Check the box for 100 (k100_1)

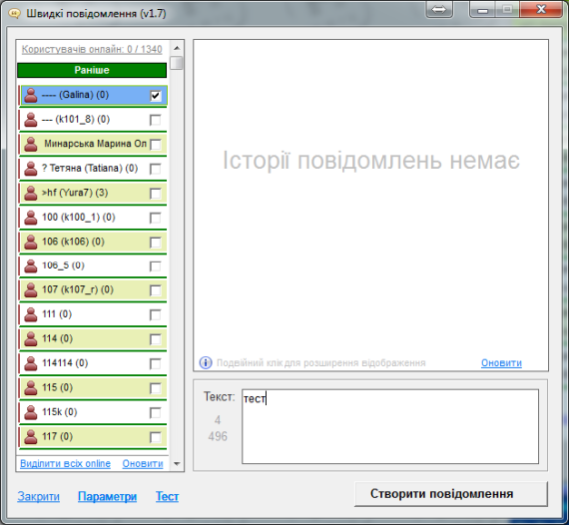coord(155,218)
